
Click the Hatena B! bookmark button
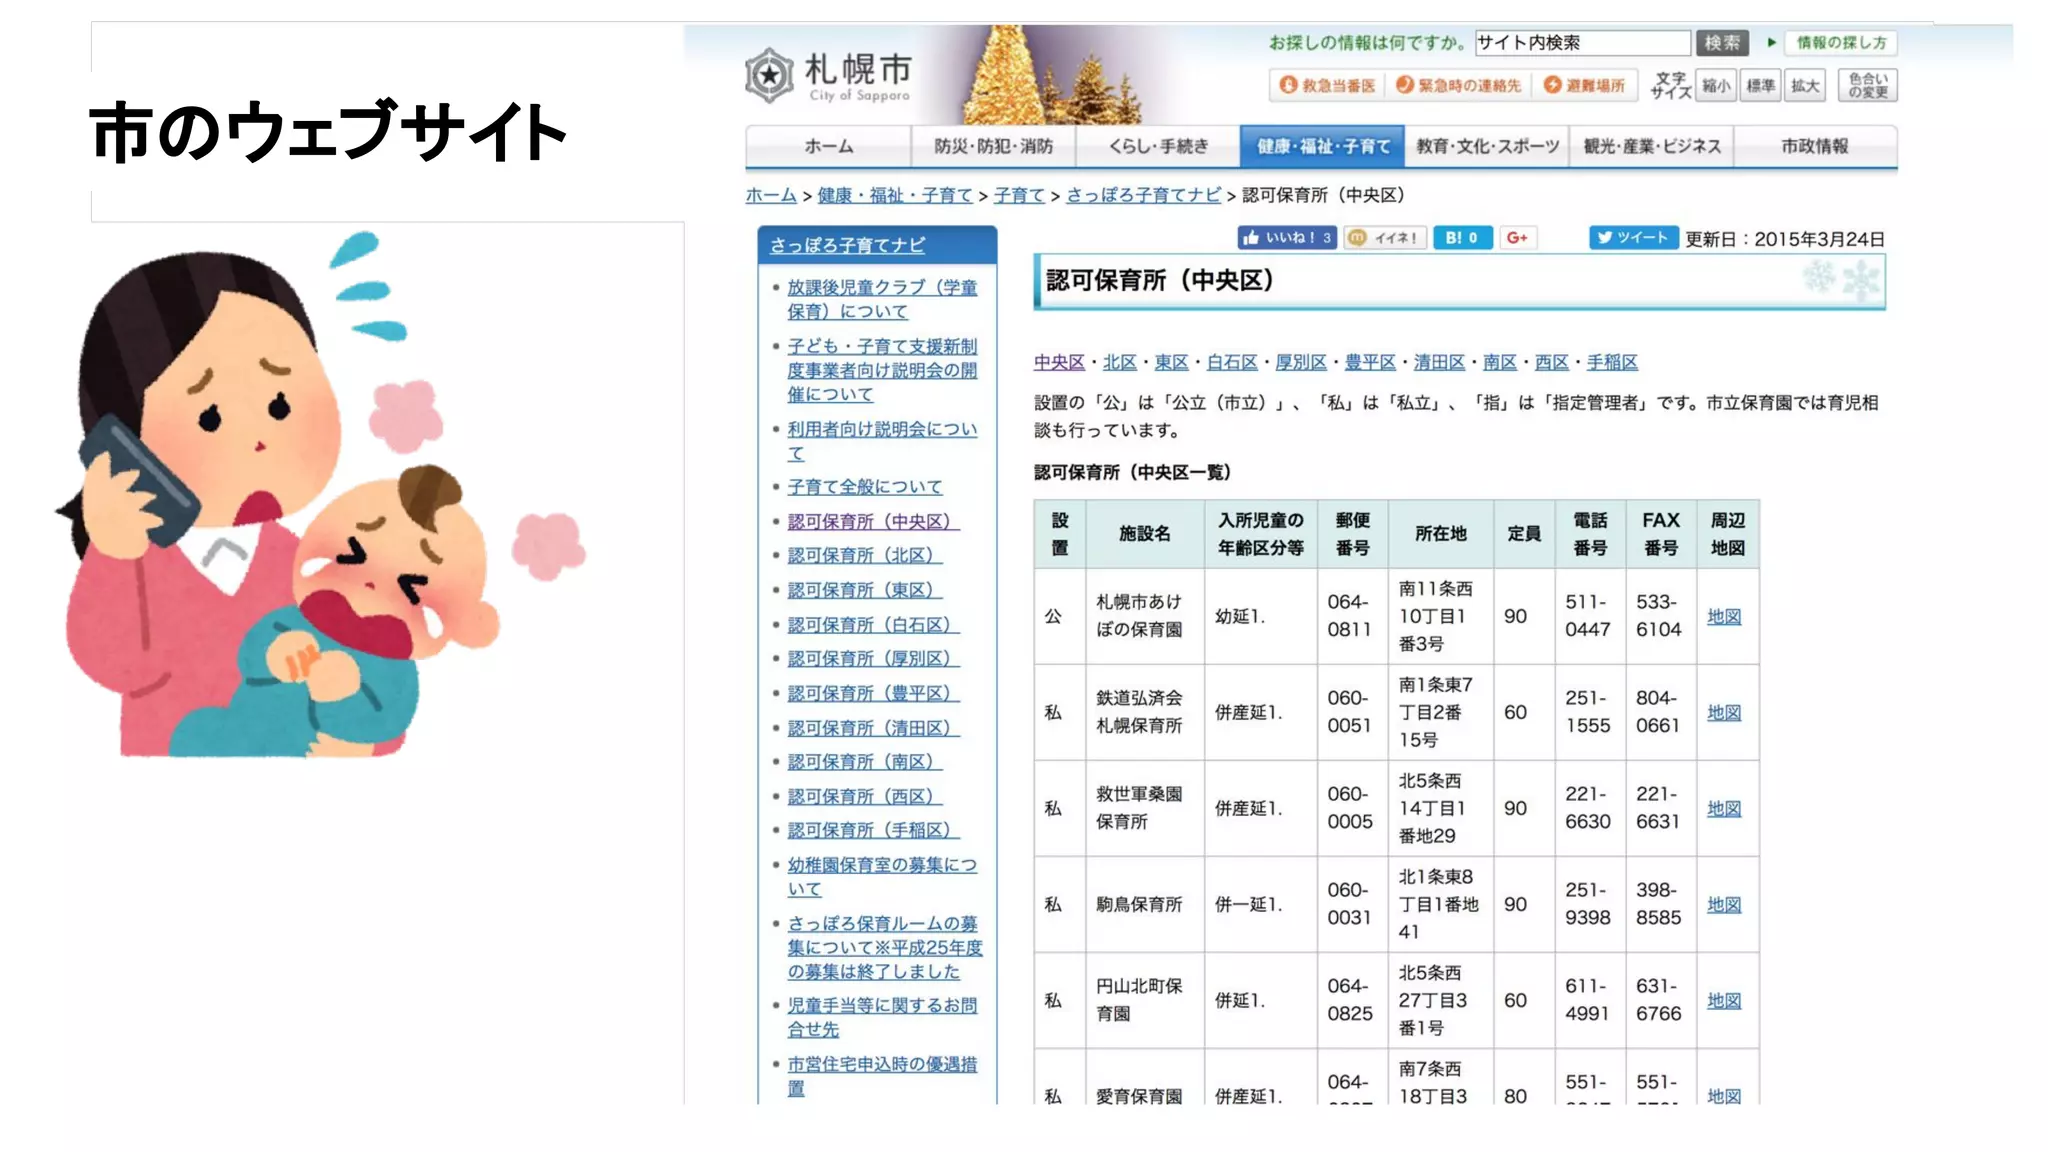click(1463, 238)
